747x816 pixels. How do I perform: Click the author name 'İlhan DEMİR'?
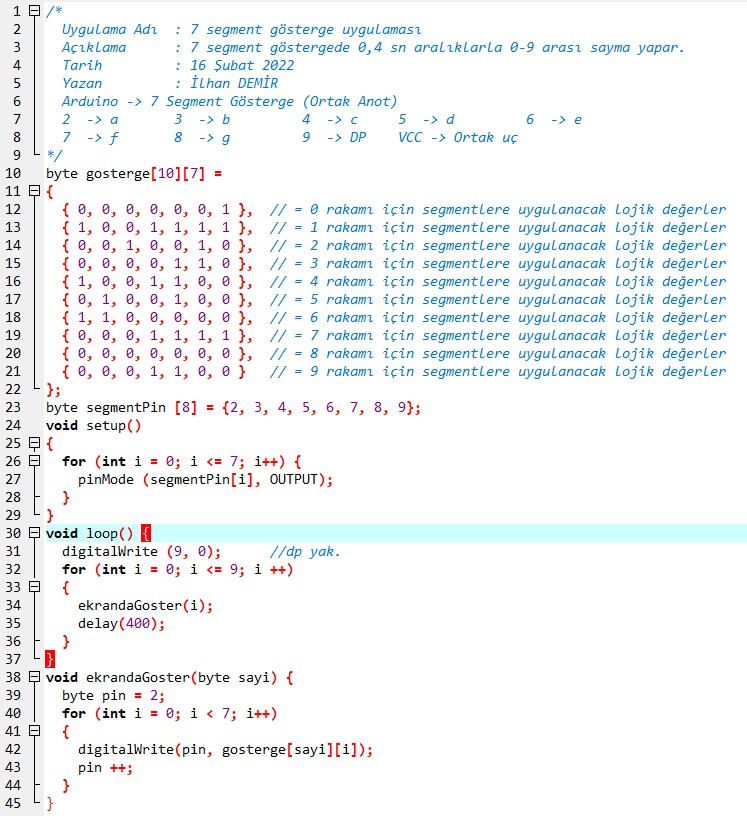[234, 83]
